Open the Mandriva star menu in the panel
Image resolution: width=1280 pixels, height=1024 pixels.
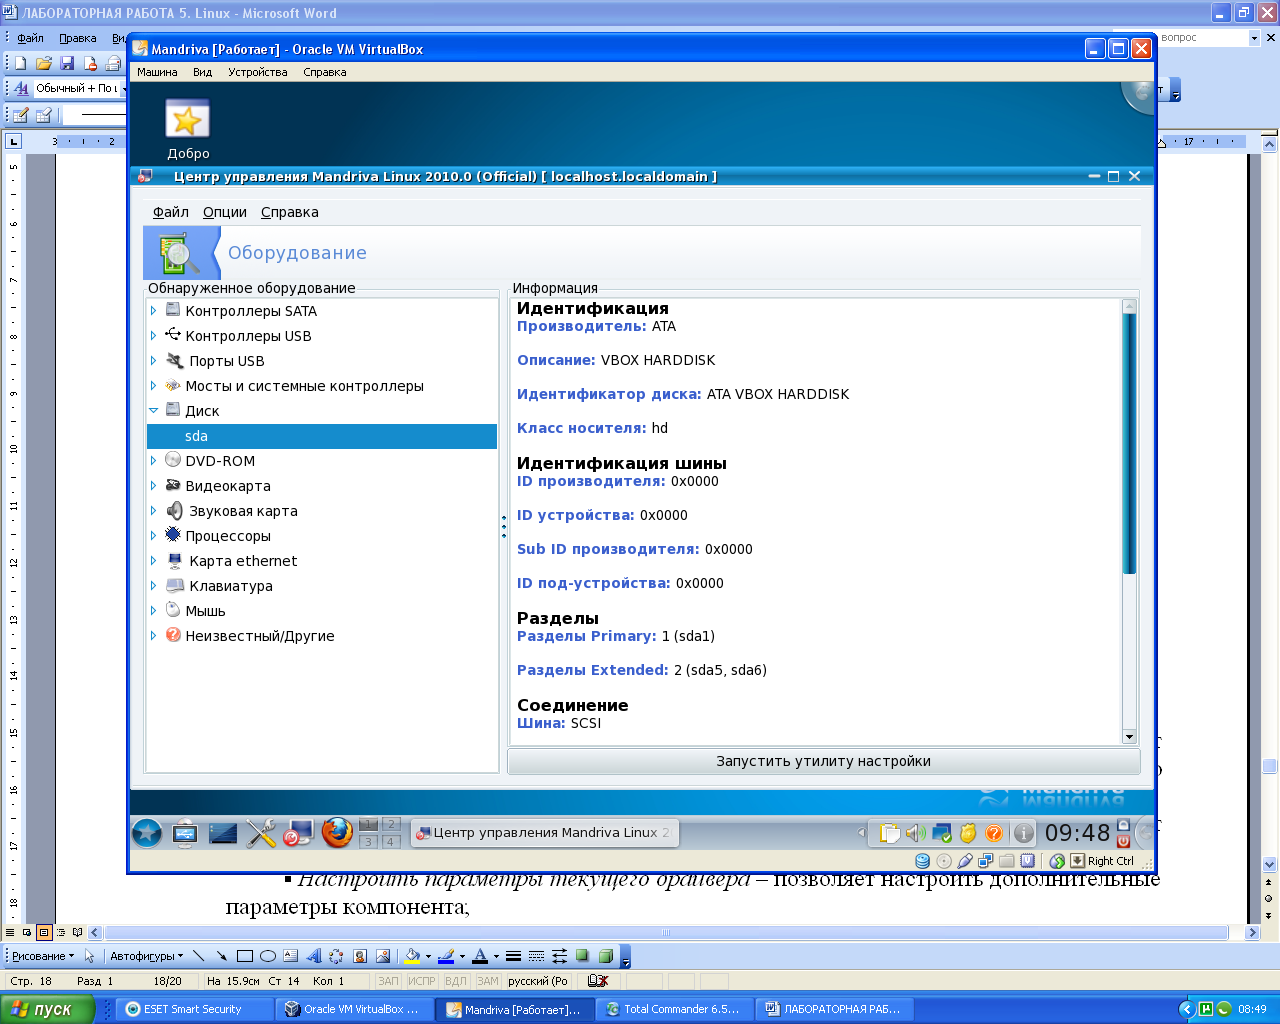(x=147, y=832)
